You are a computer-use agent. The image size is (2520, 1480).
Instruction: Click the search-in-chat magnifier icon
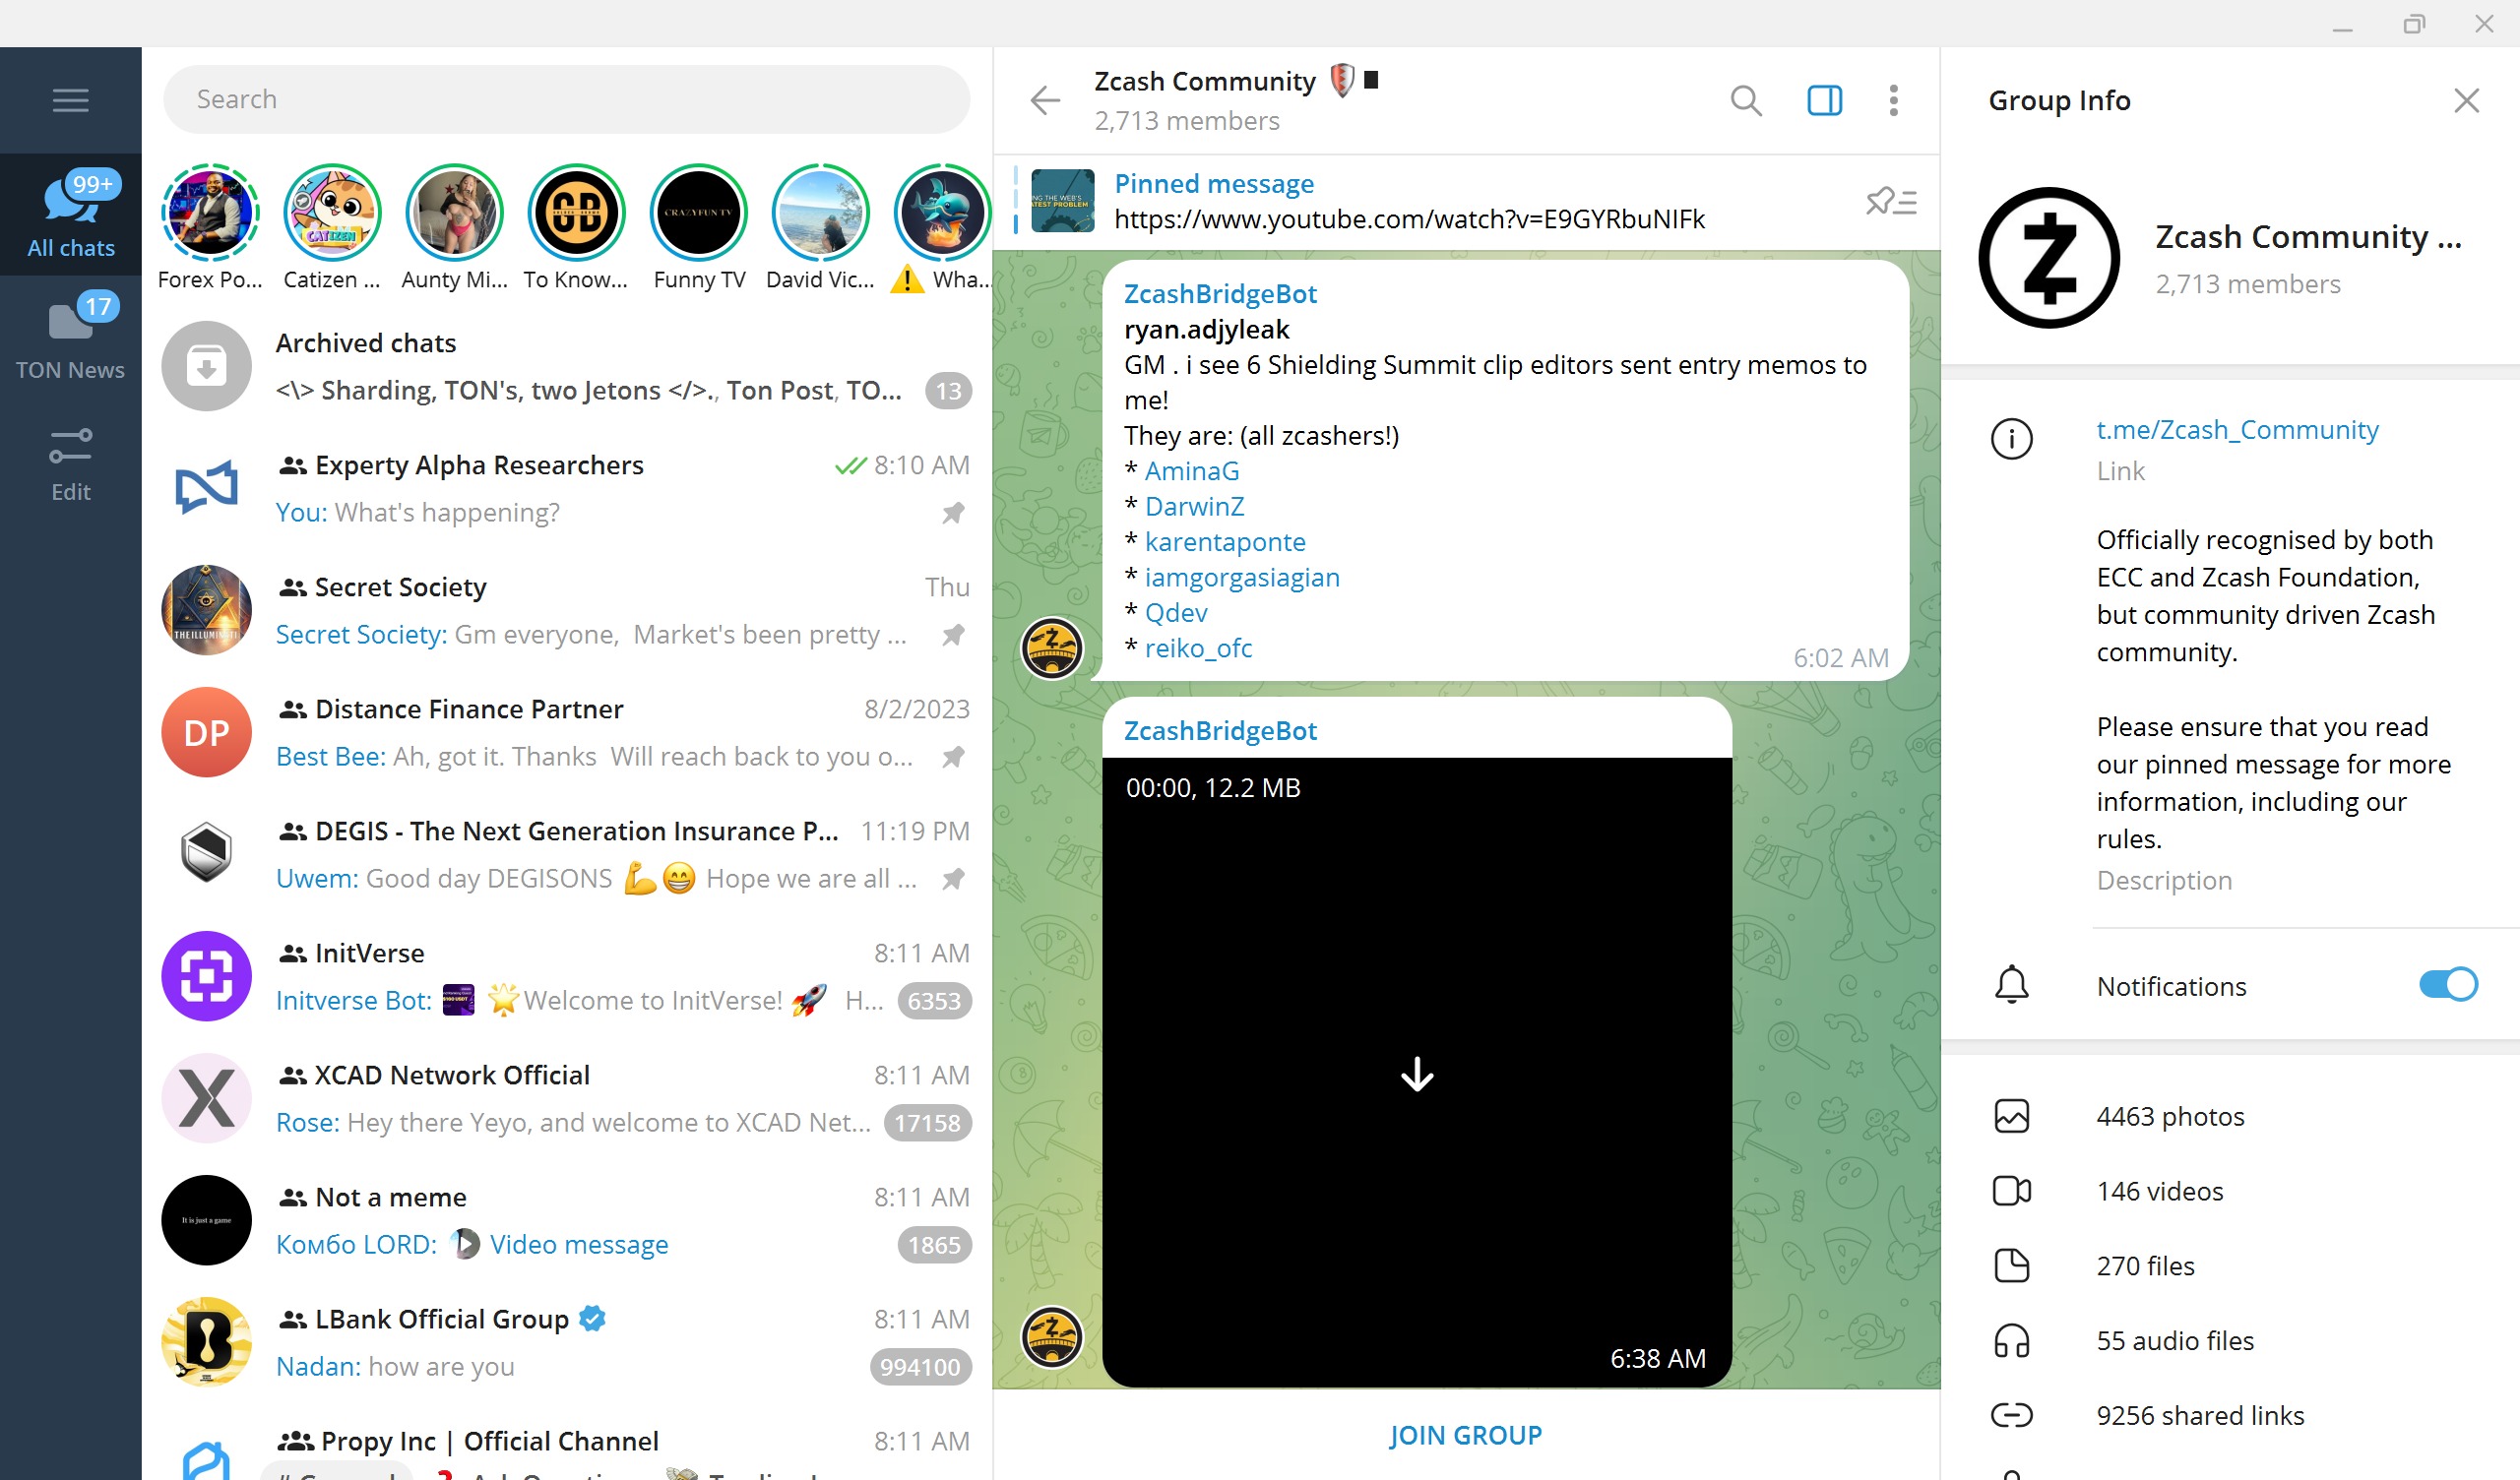coord(1745,100)
